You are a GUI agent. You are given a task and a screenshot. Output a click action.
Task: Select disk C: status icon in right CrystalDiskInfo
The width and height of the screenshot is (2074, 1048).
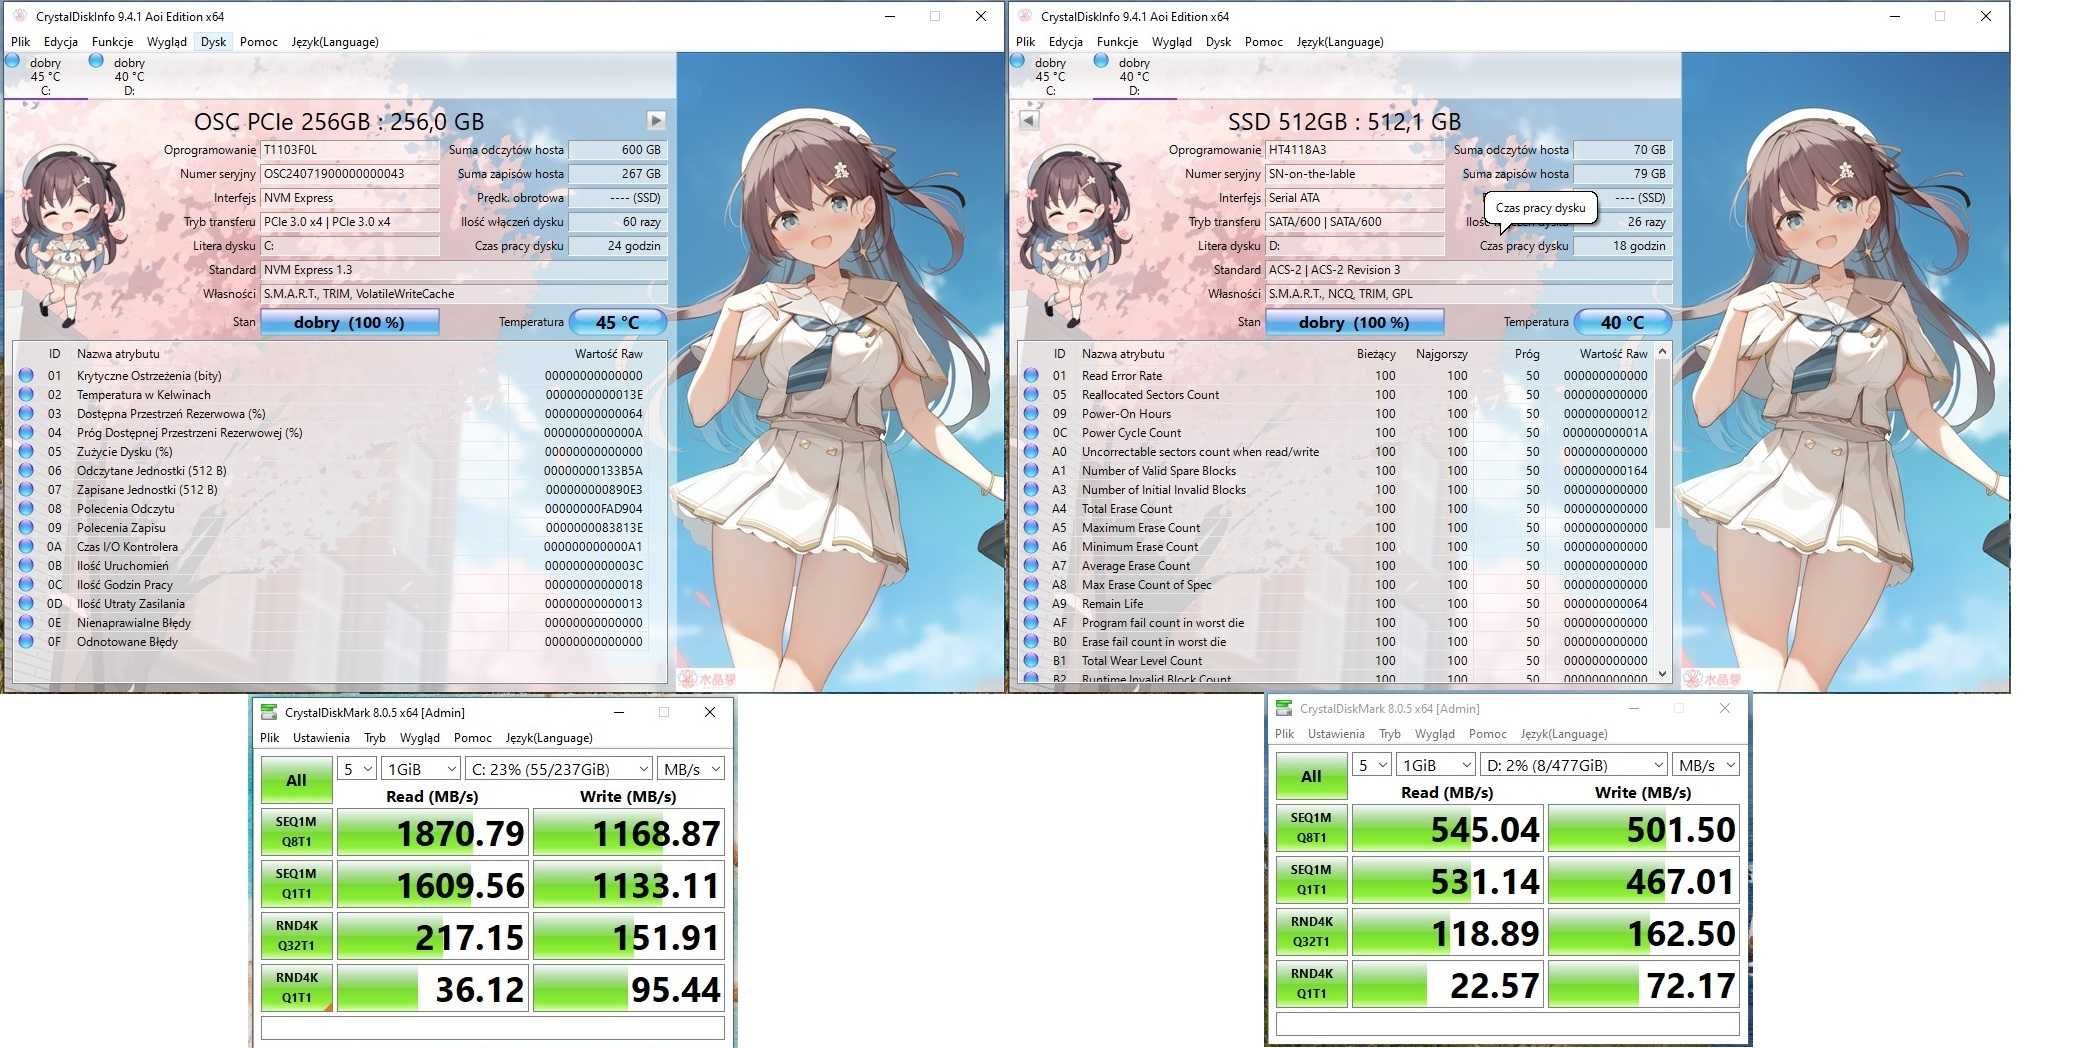[x=1018, y=61]
